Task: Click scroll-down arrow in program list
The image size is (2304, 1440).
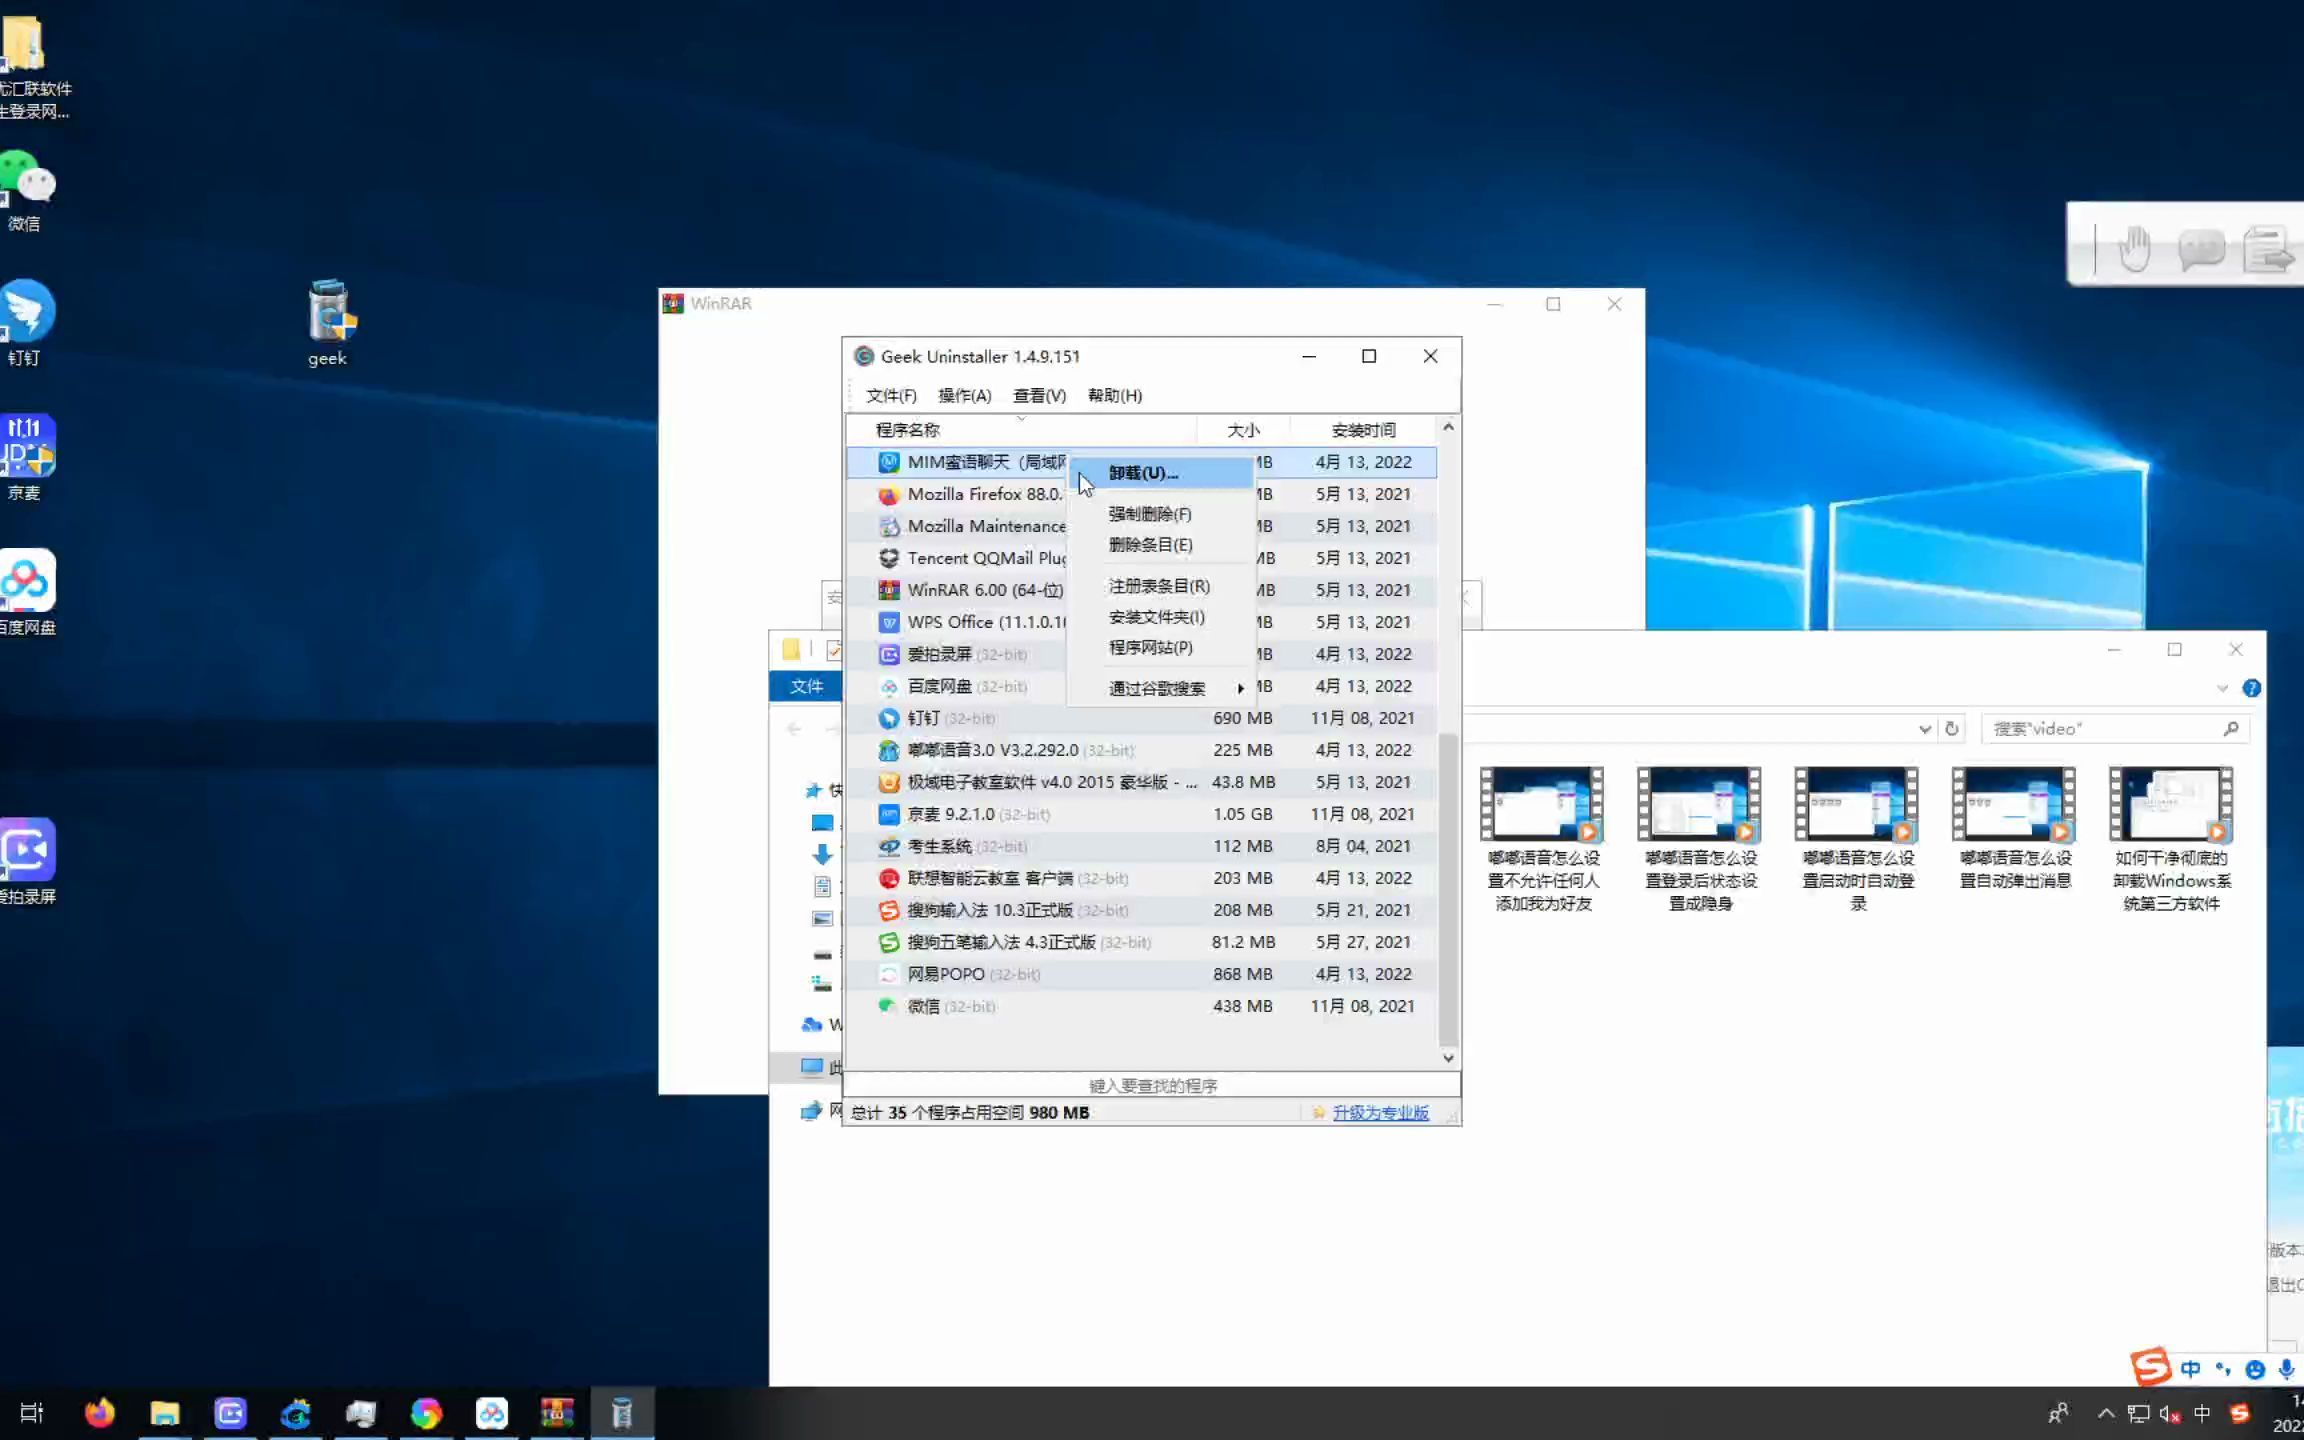Action: [1448, 1058]
